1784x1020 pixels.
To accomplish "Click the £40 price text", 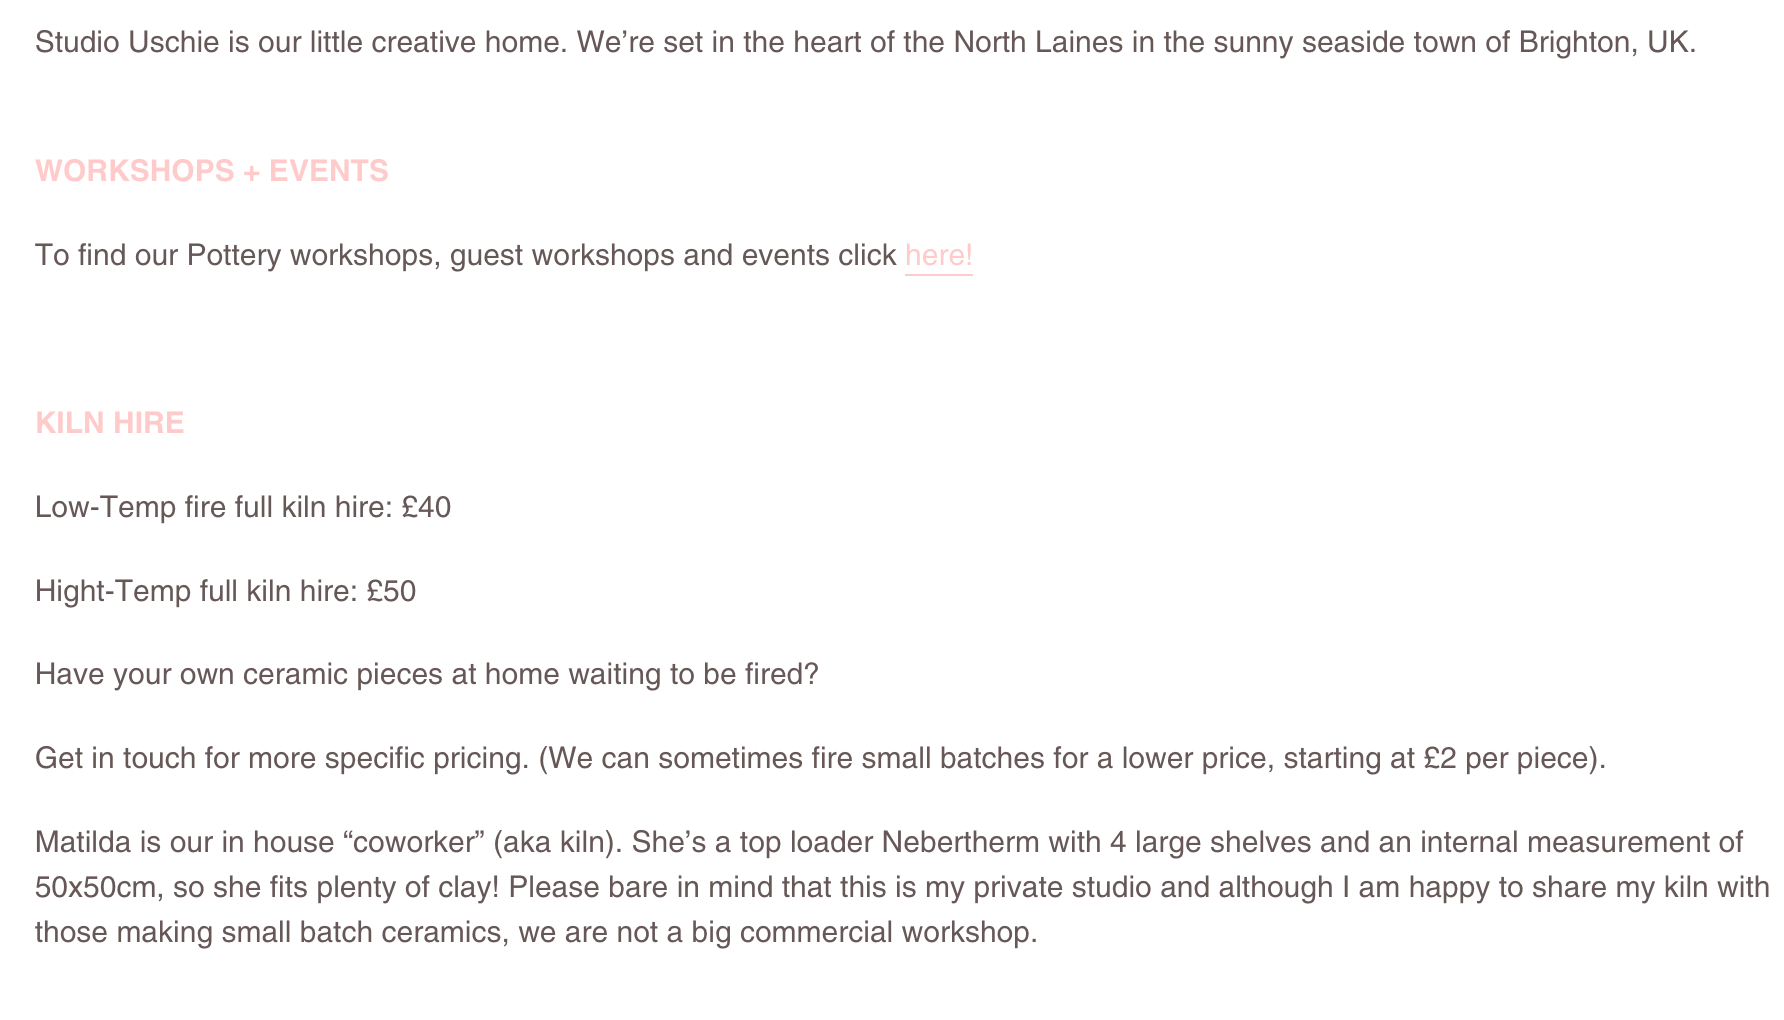I will [427, 508].
